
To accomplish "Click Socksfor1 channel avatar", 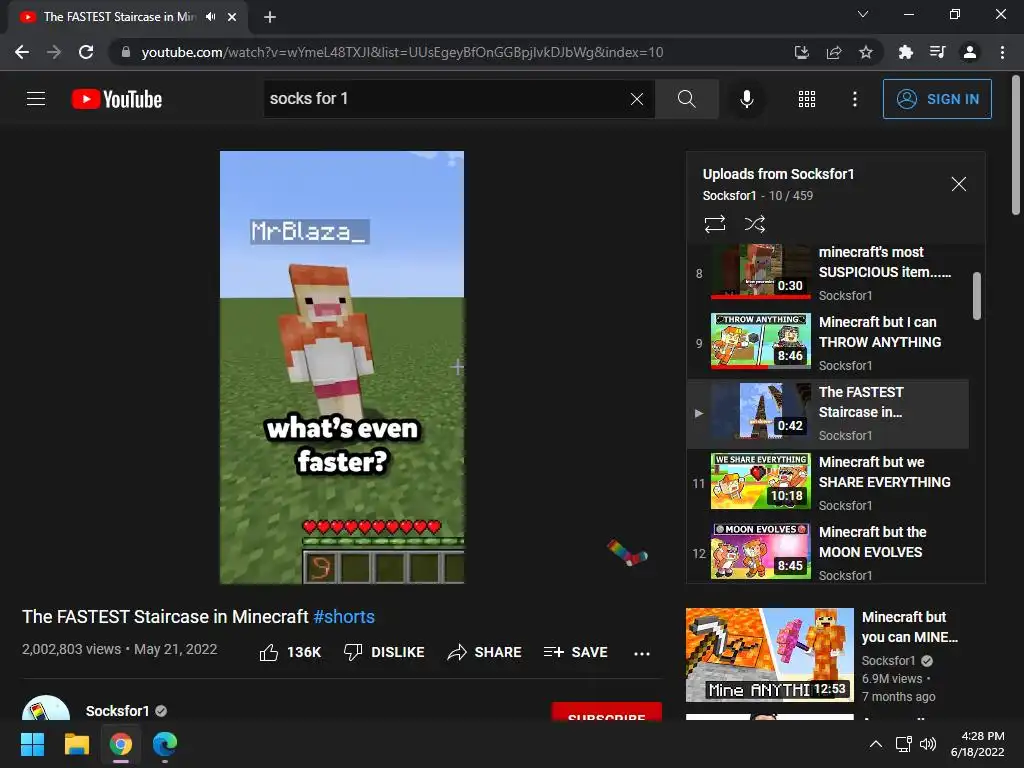I will click(46, 709).
